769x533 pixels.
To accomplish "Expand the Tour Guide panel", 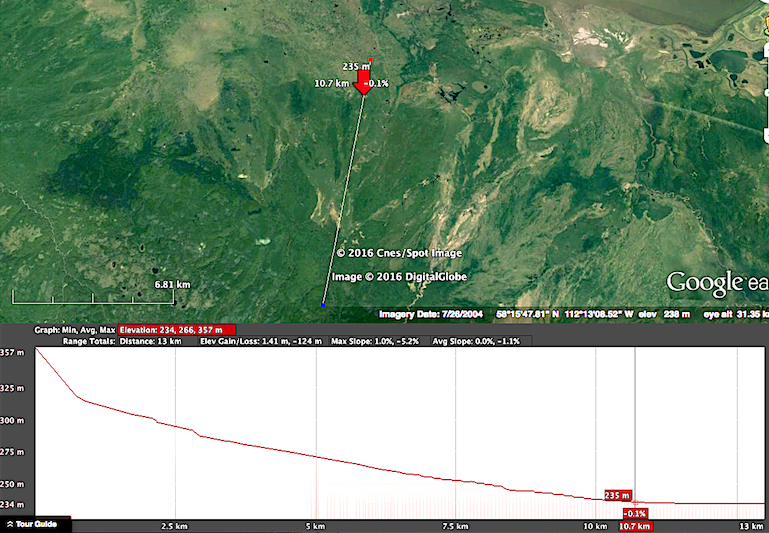I will (x=31, y=524).
